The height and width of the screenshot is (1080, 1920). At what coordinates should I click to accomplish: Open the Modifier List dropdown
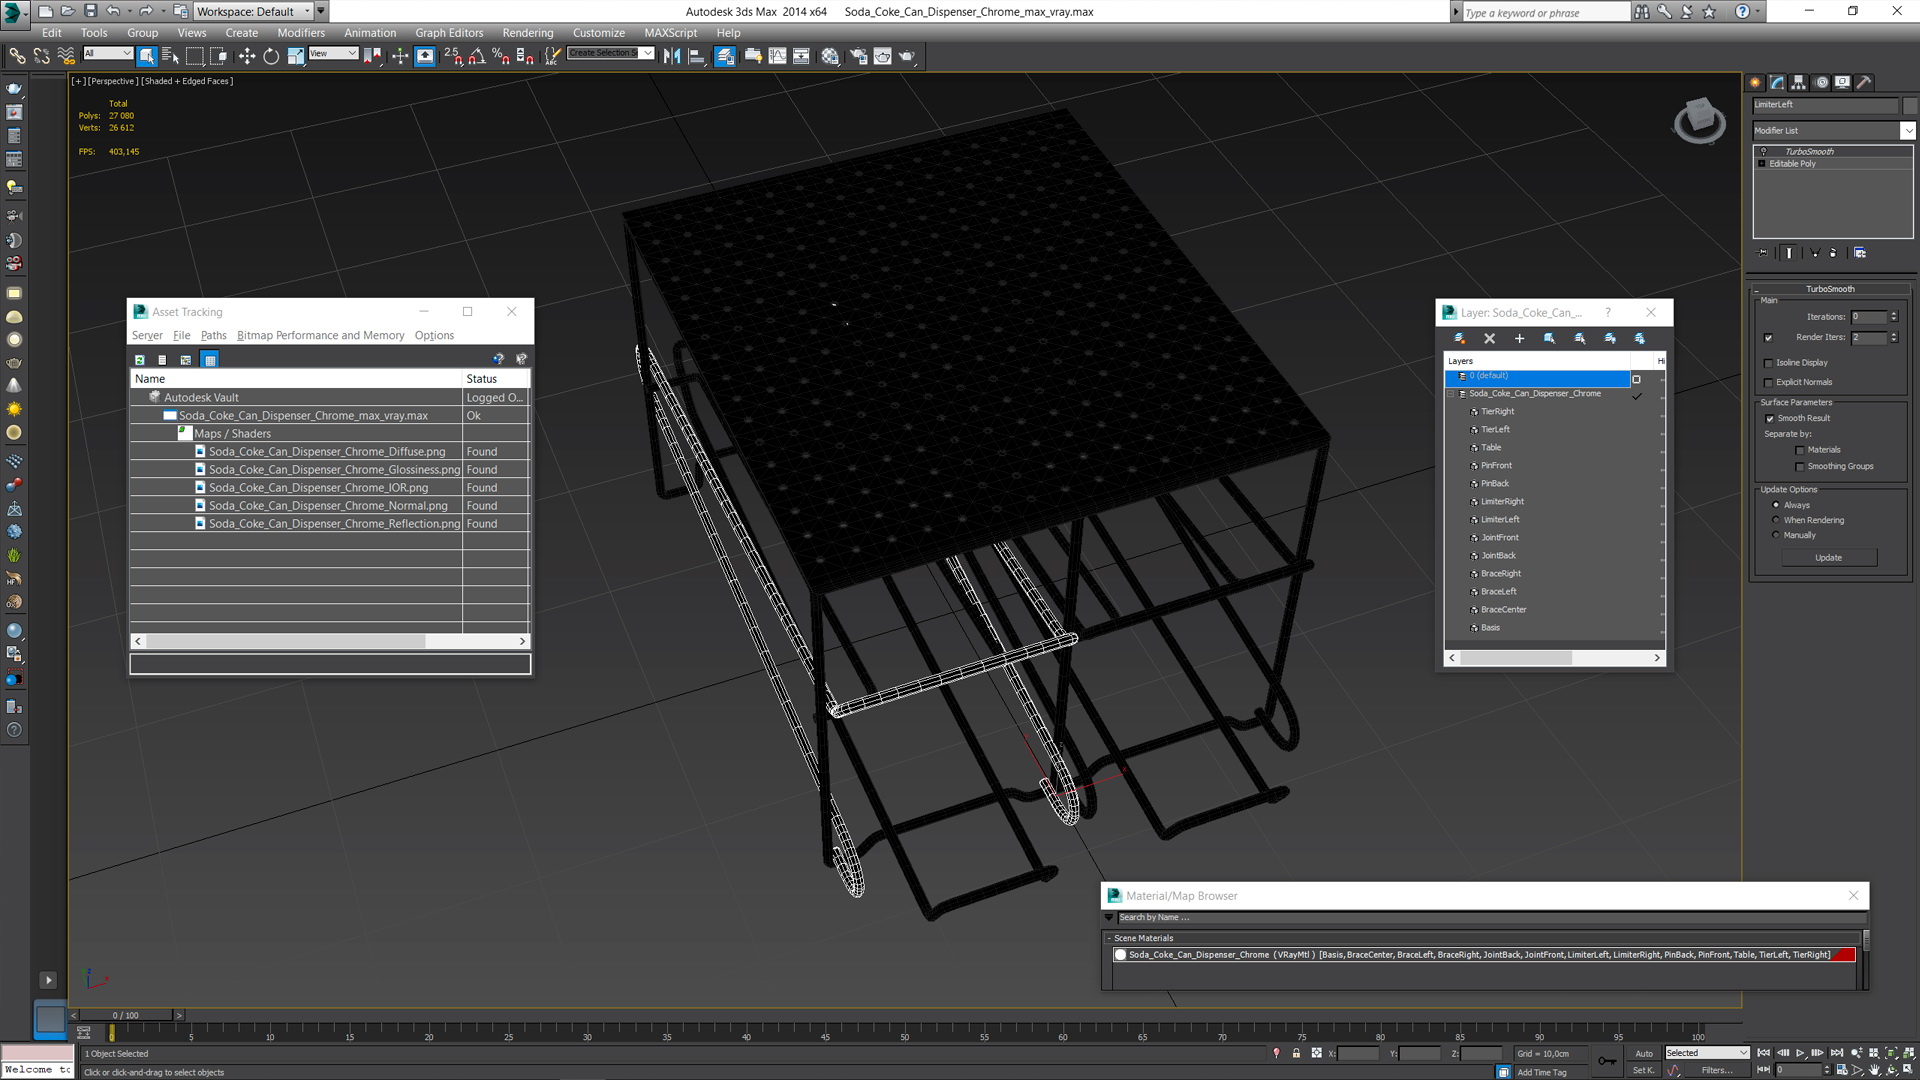(x=1907, y=131)
